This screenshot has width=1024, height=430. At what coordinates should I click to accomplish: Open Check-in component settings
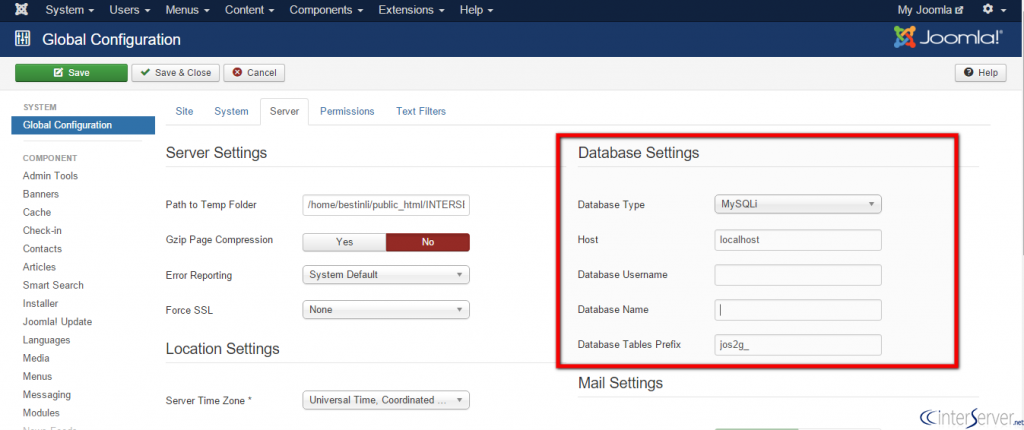coord(41,231)
